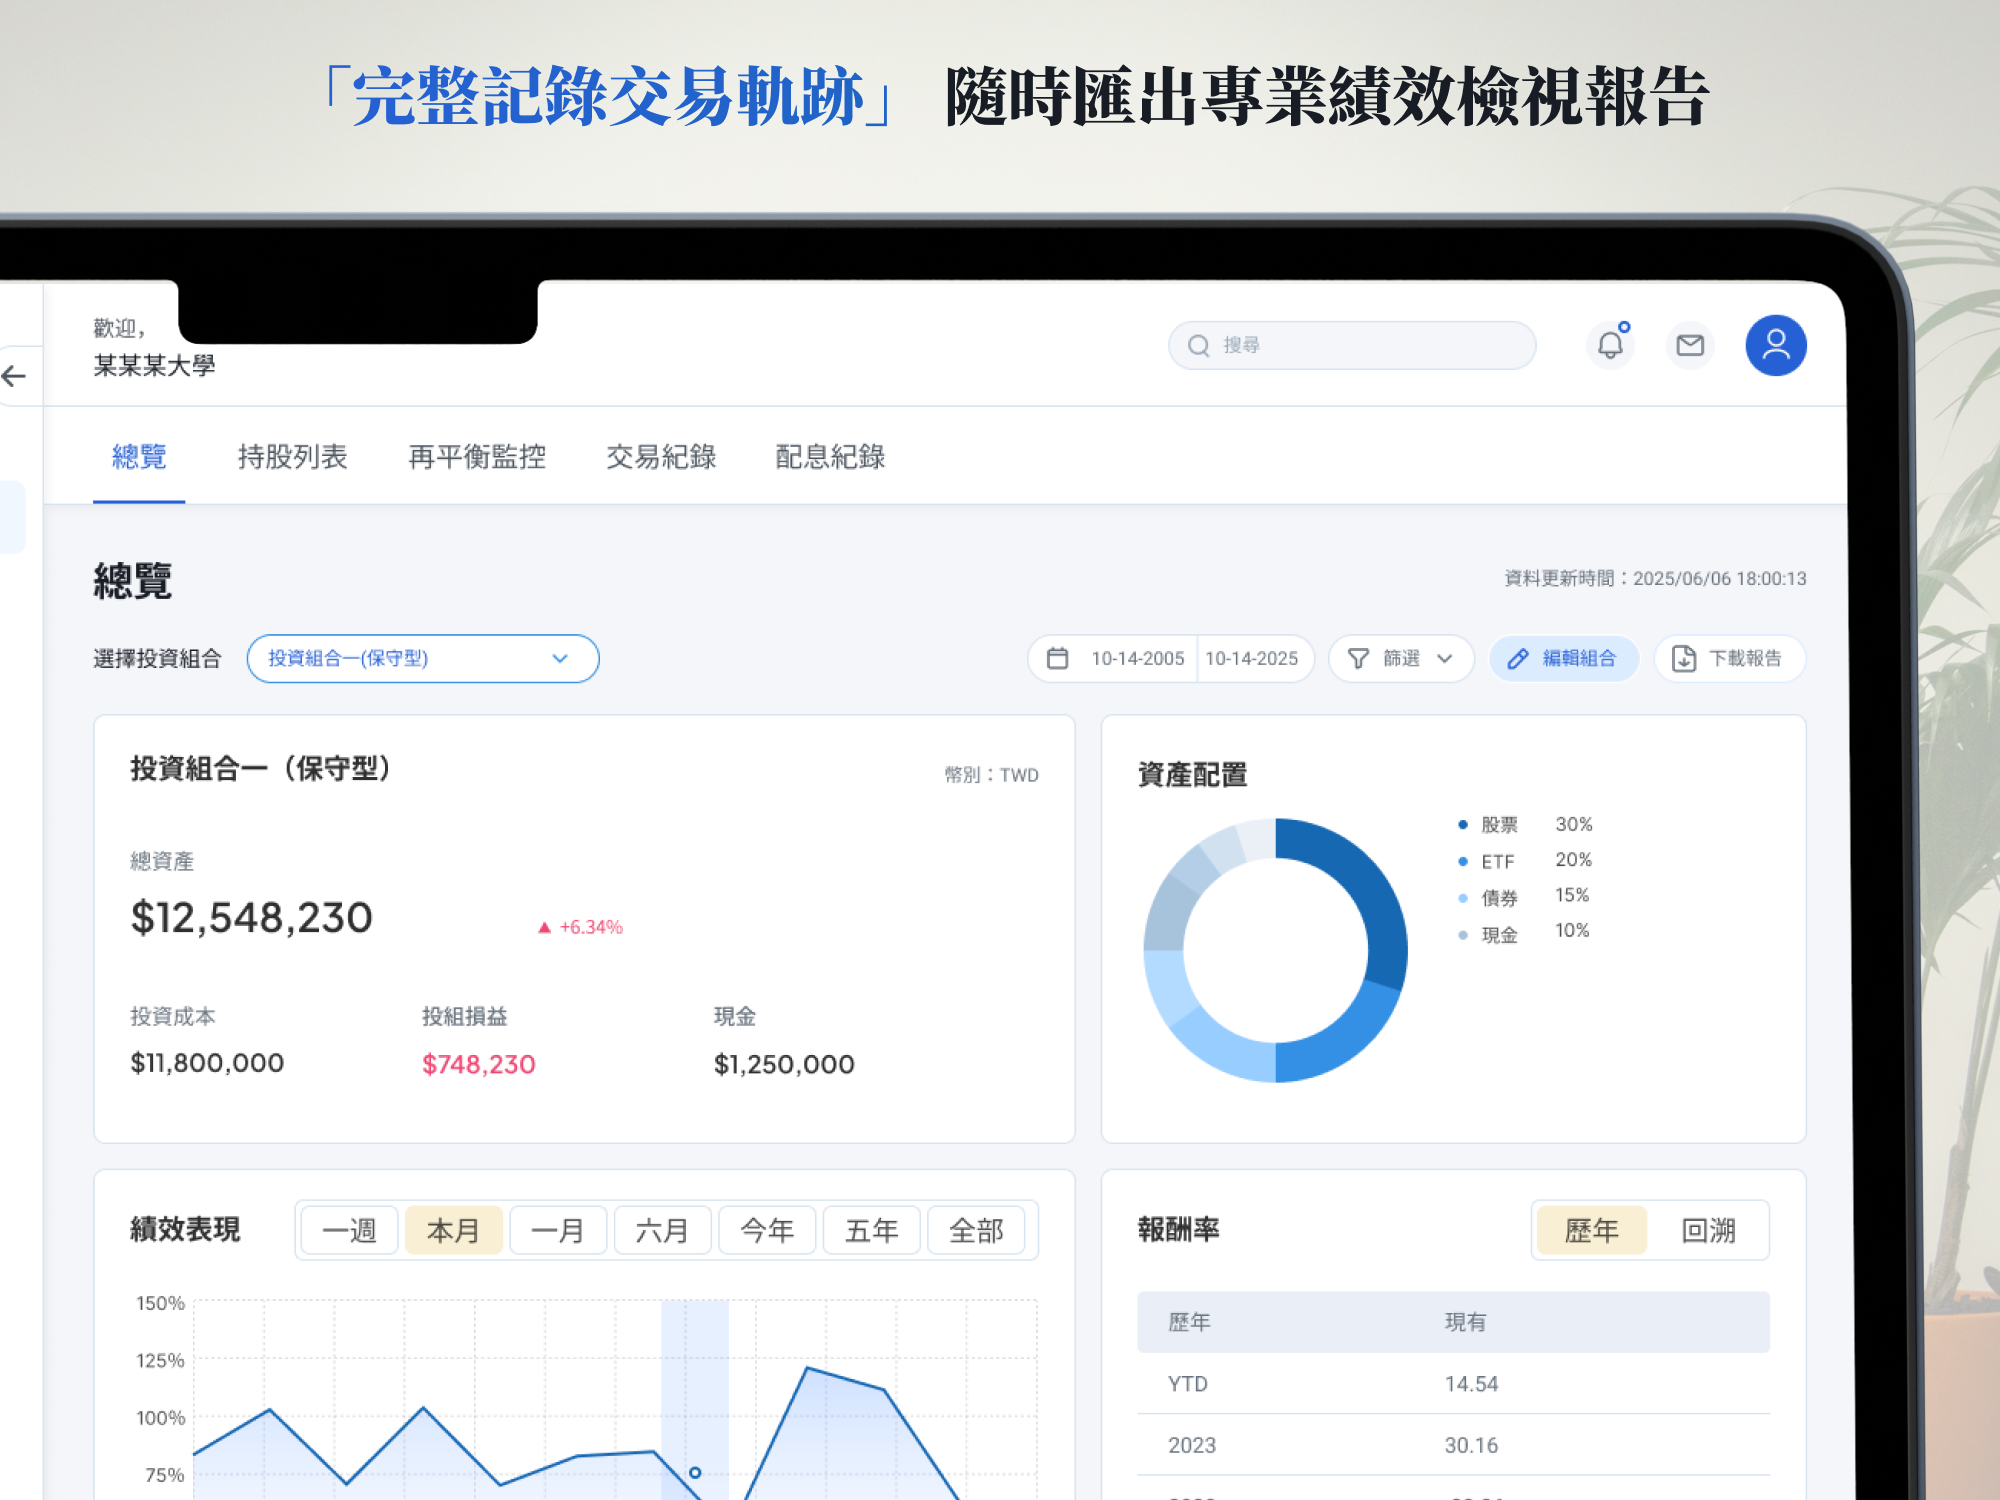Focus the 搜尋 search field
The width and height of the screenshot is (2000, 1500).
(x=1352, y=345)
